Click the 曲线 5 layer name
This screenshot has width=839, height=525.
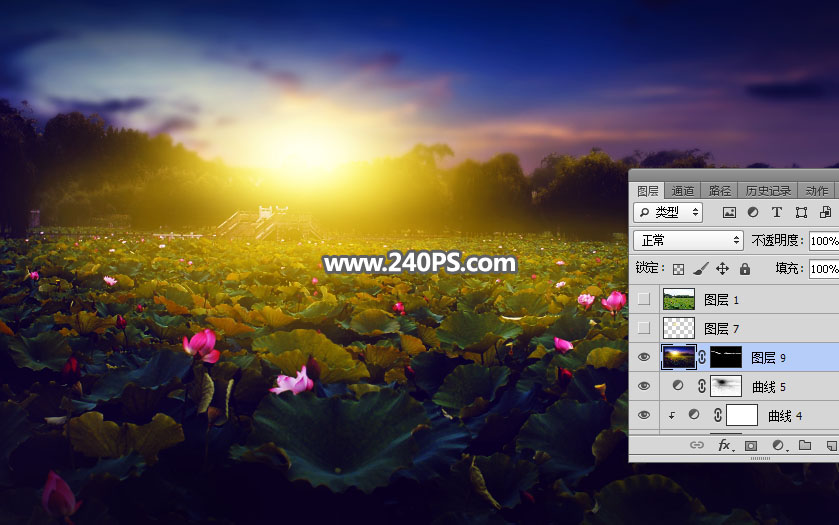coord(768,387)
